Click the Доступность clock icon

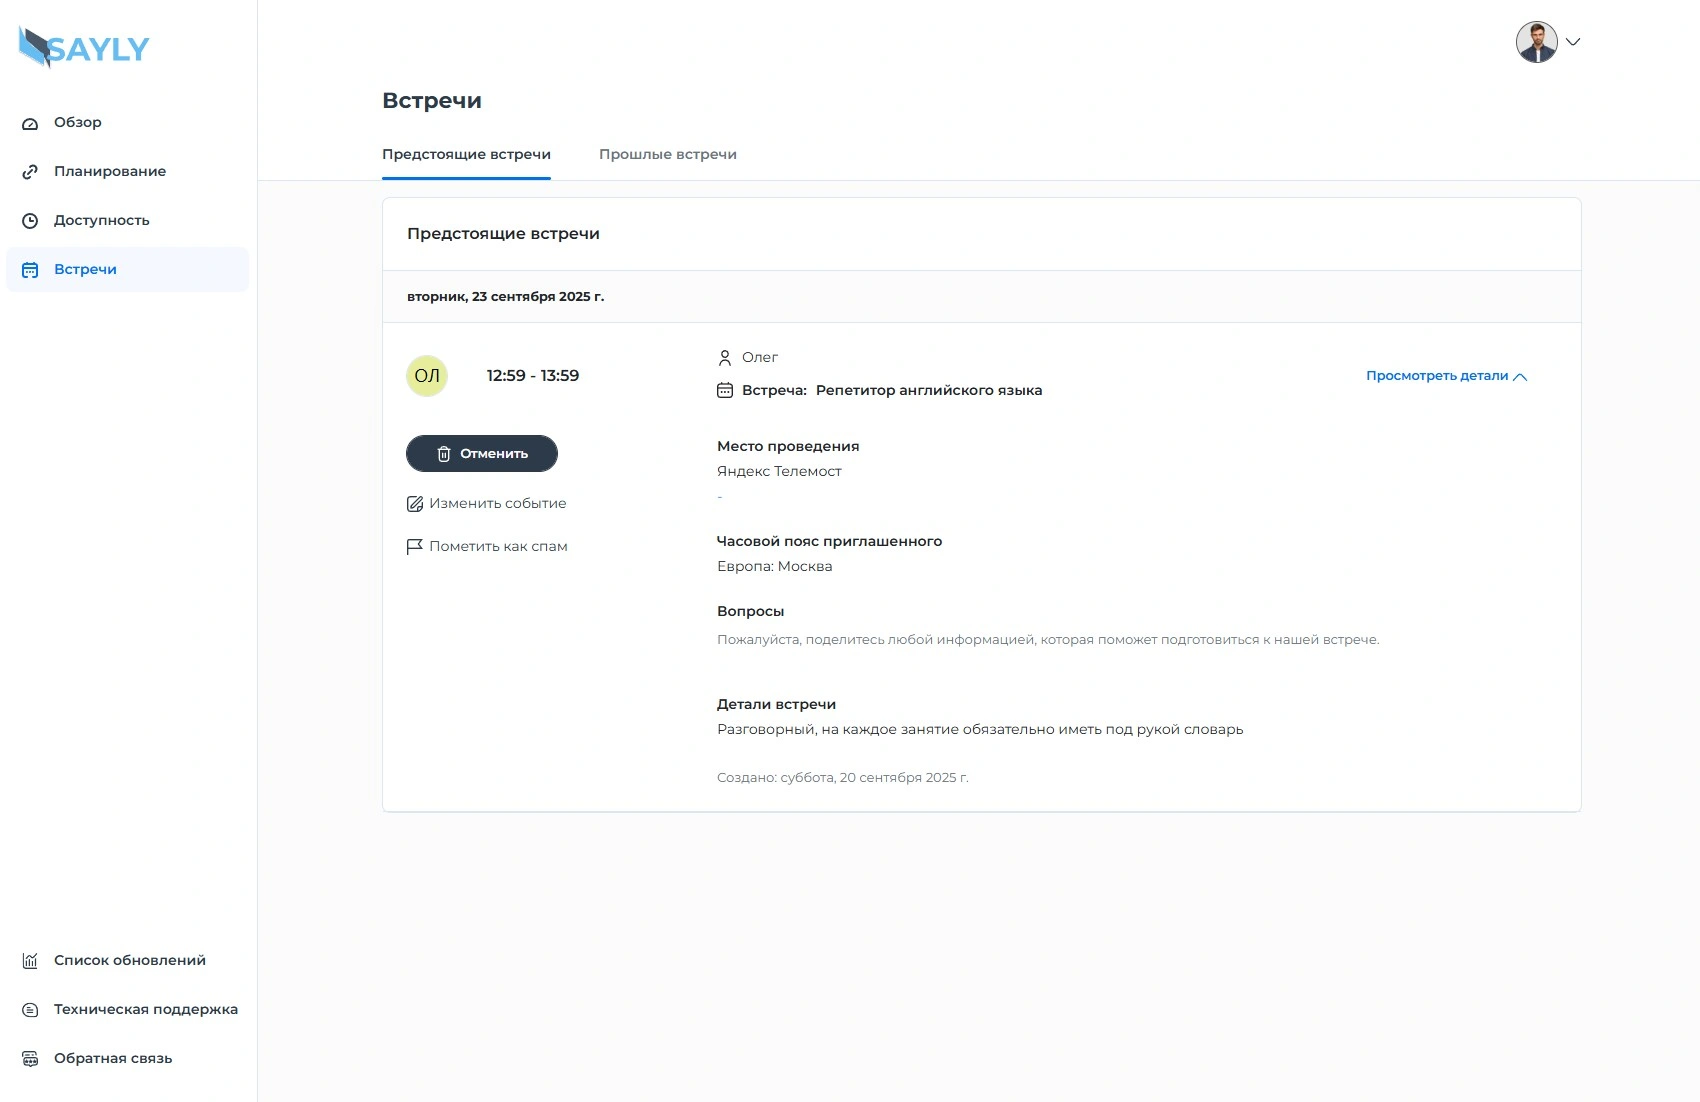tap(30, 221)
